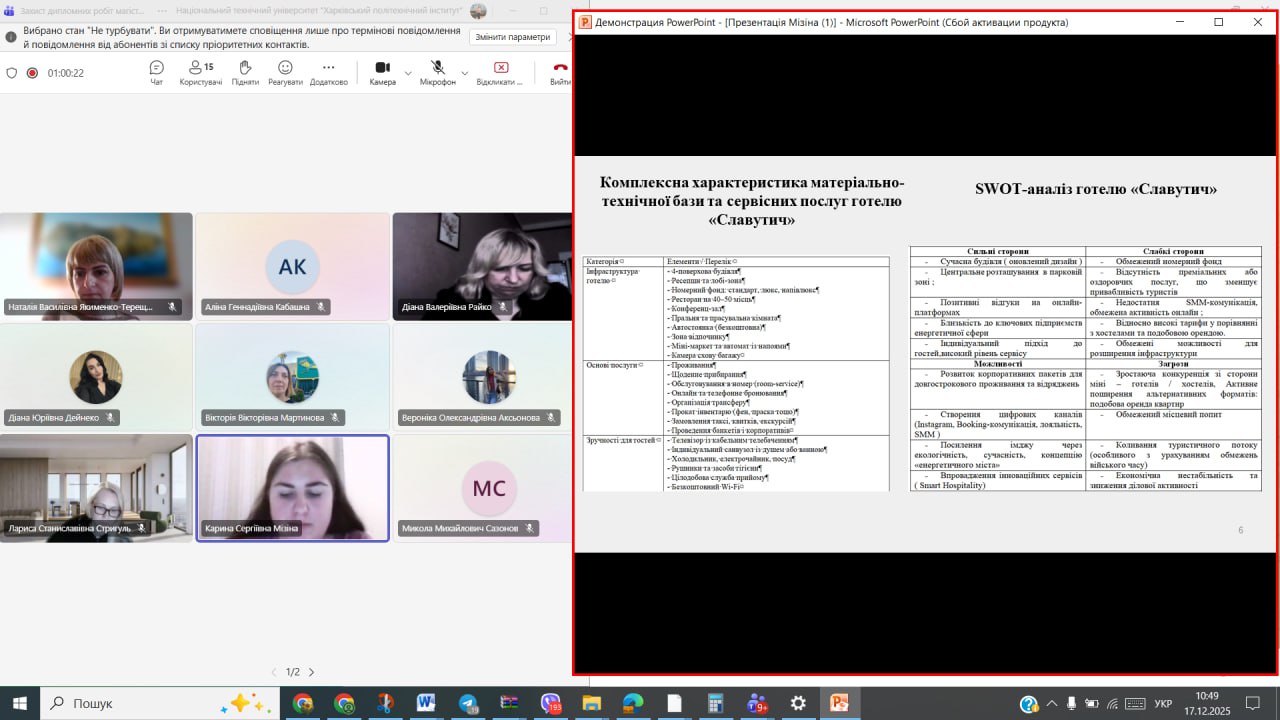Viewport: 1280px width, 720px height.
Task: Stop sharing with Відкликати button
Action: pos(500,73)
